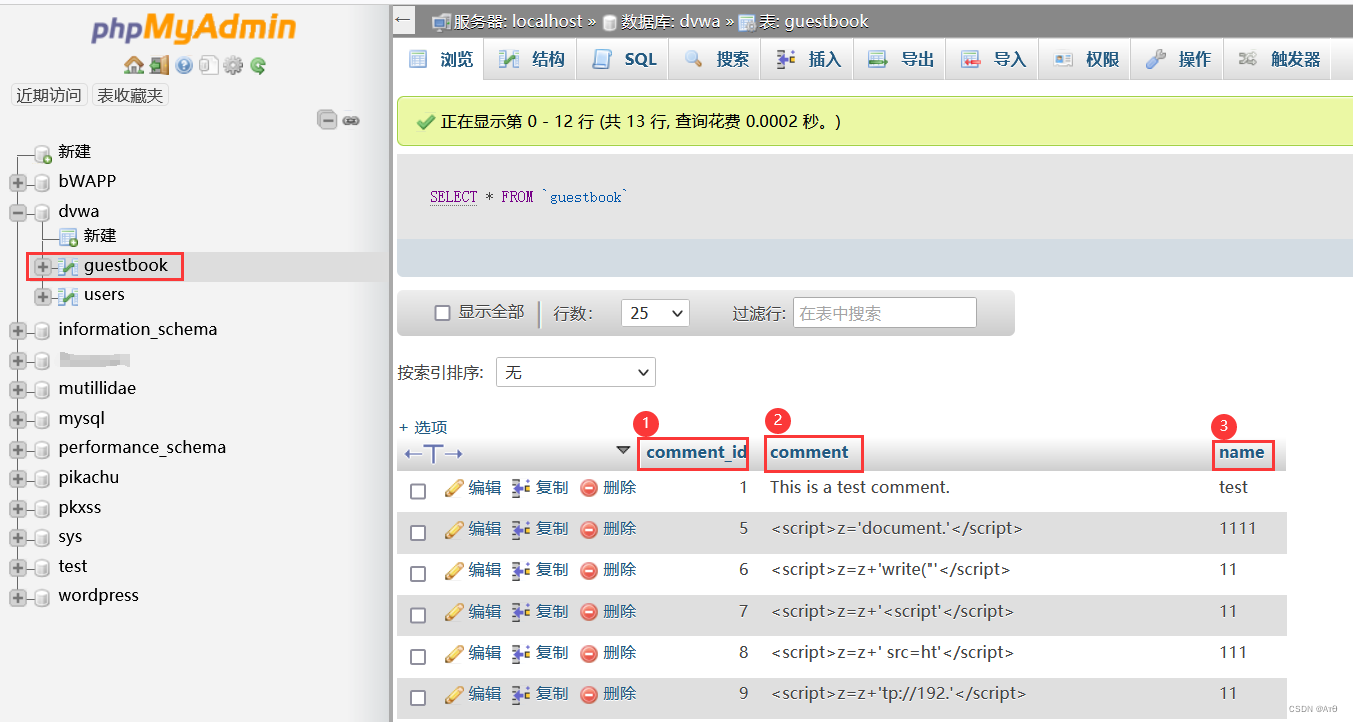This screenshot has height=722, width=1353.
Task: Expand the information_schema database node
Action: tap(18, 331)
